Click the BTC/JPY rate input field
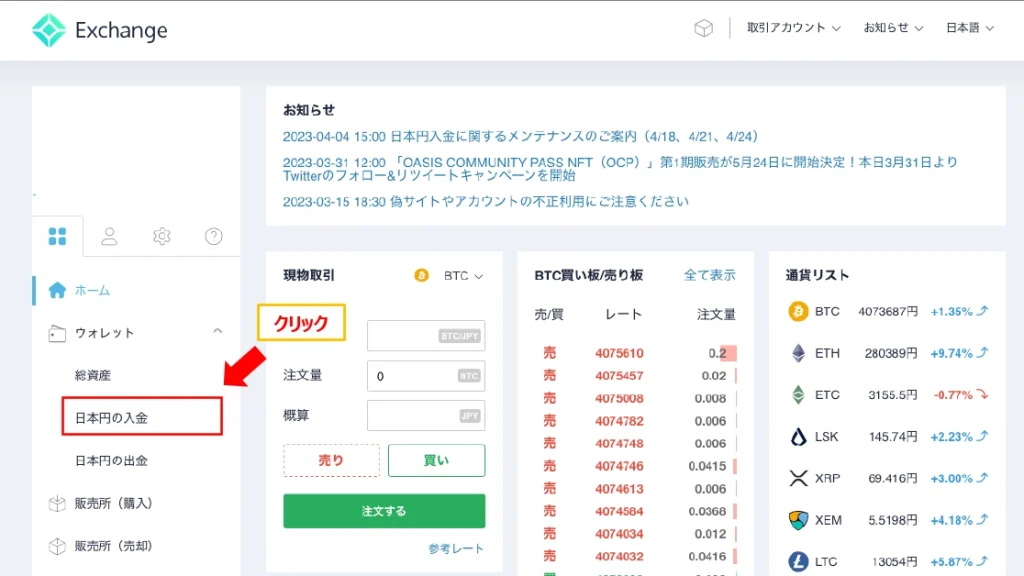Screen dimensions: 1024x576 click(426, 336)
